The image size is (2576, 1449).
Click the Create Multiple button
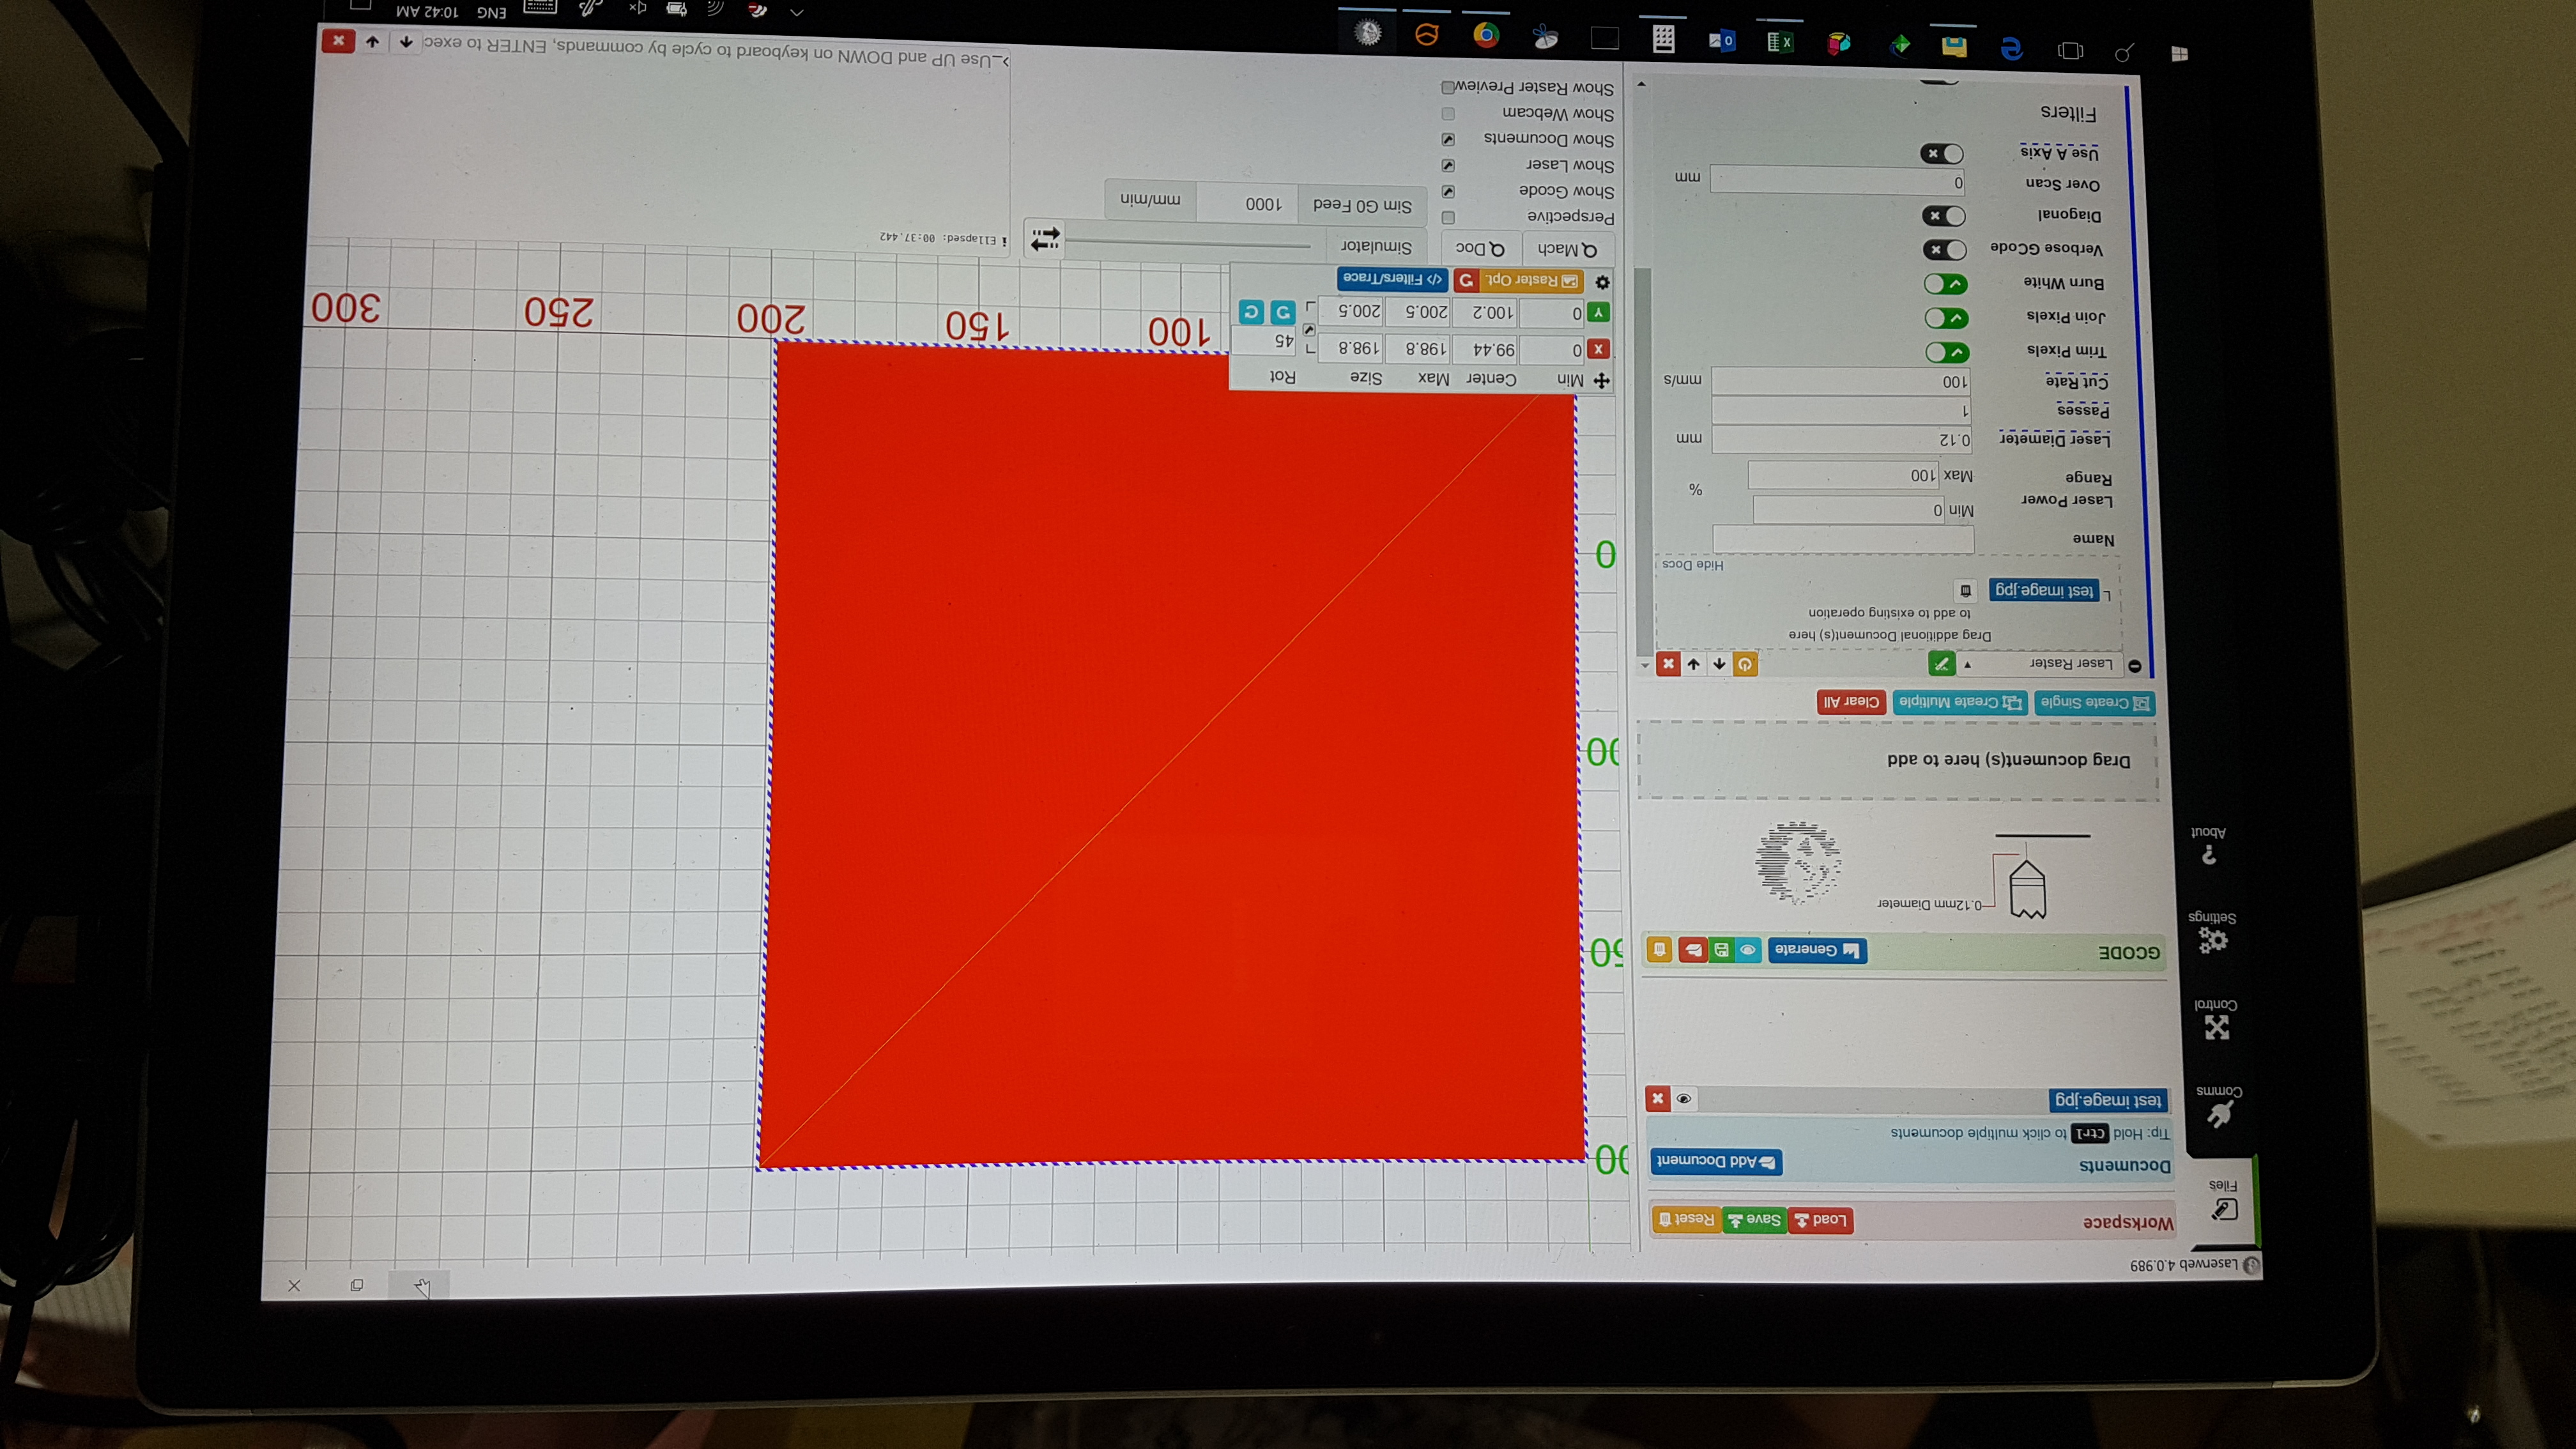click(1959, 702)
